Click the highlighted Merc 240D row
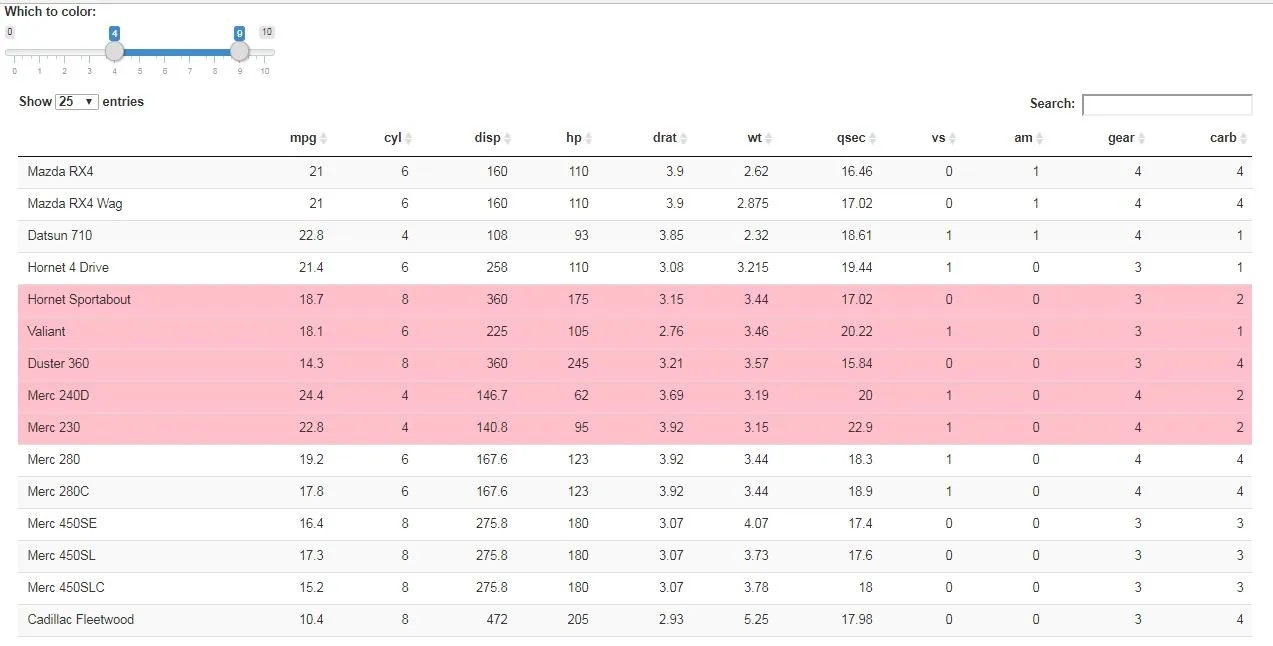This screenshot has height=646, width=1273. [58, 396]
